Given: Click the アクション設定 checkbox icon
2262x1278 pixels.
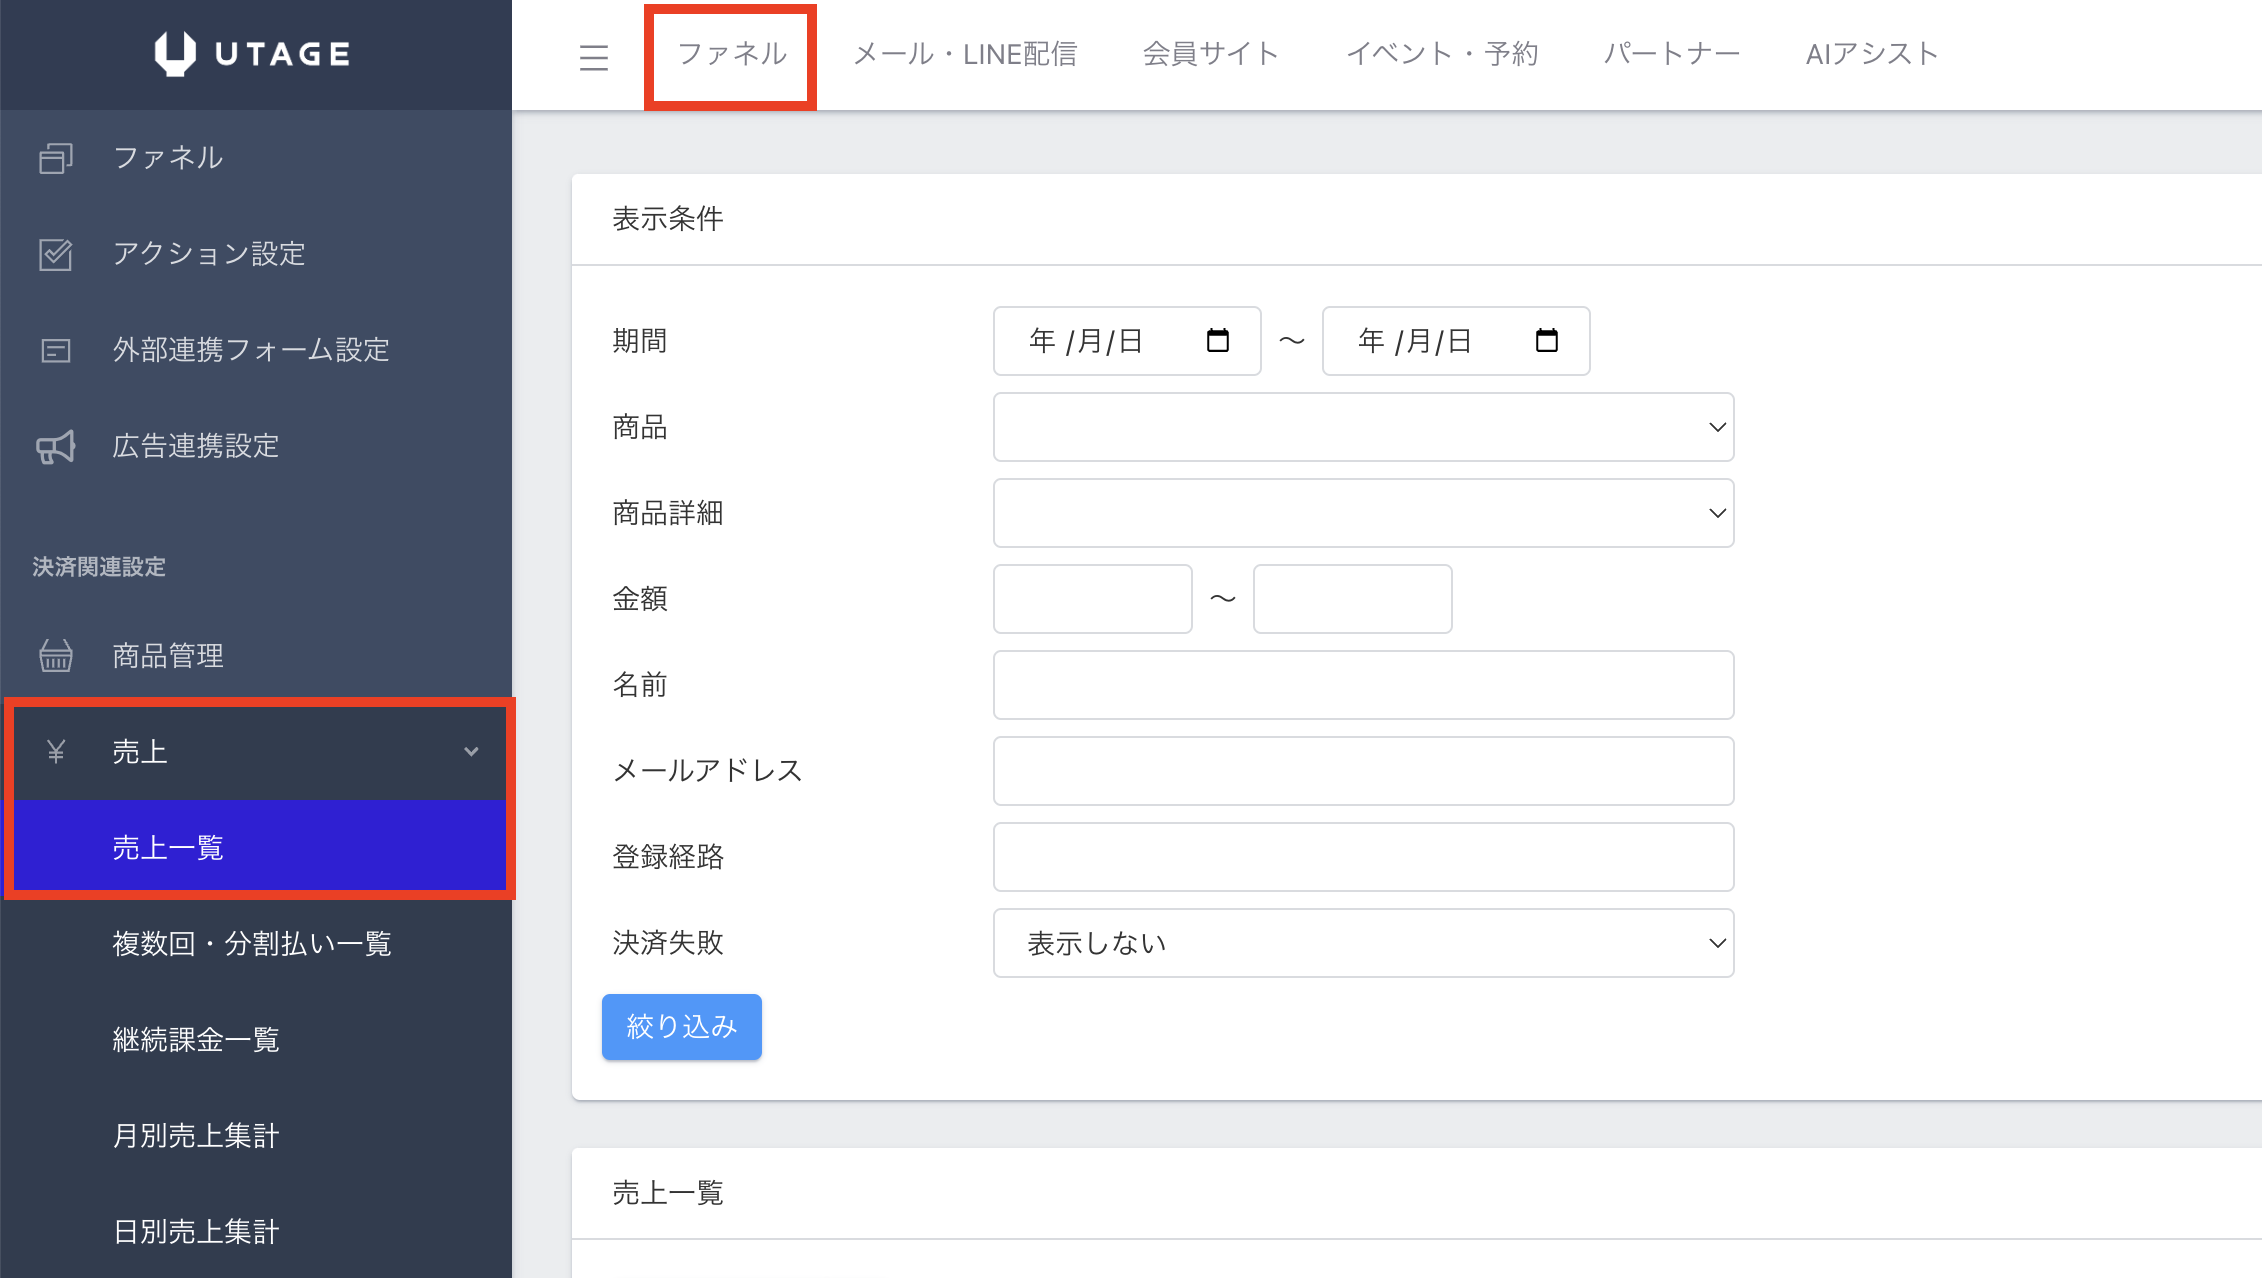Looking at the screenshot, I should (x=56, y=254).
